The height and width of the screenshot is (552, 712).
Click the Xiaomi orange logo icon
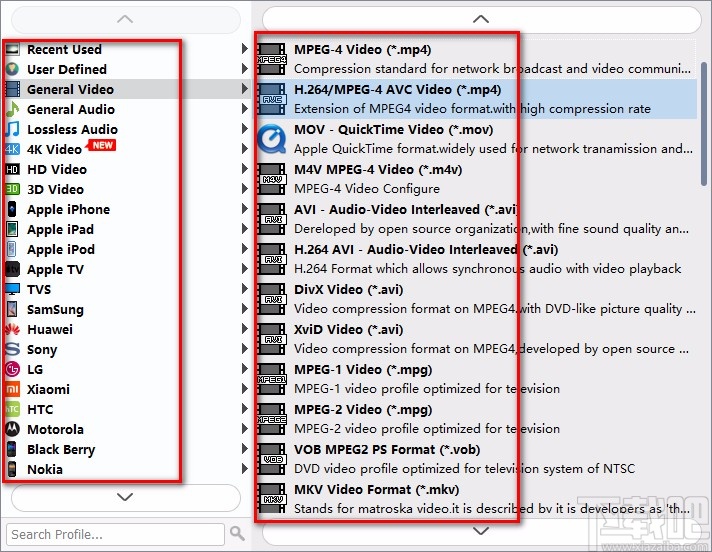[x=12, y=389]
